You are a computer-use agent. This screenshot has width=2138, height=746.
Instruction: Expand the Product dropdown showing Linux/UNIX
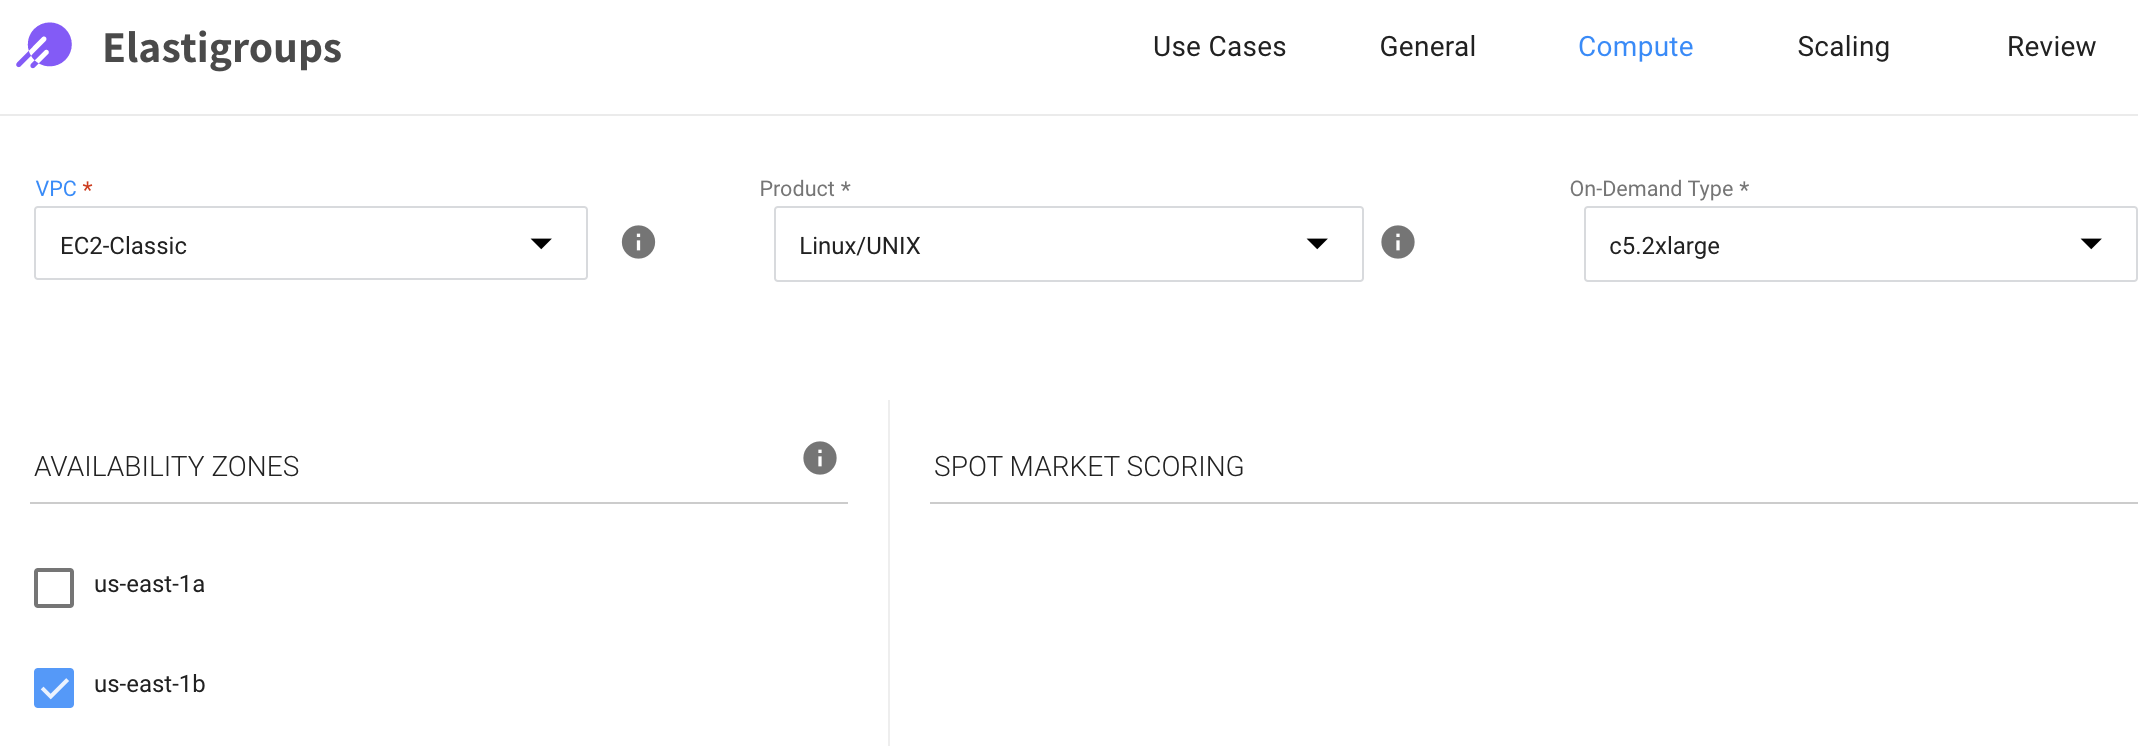click(x=1067, y=244)
